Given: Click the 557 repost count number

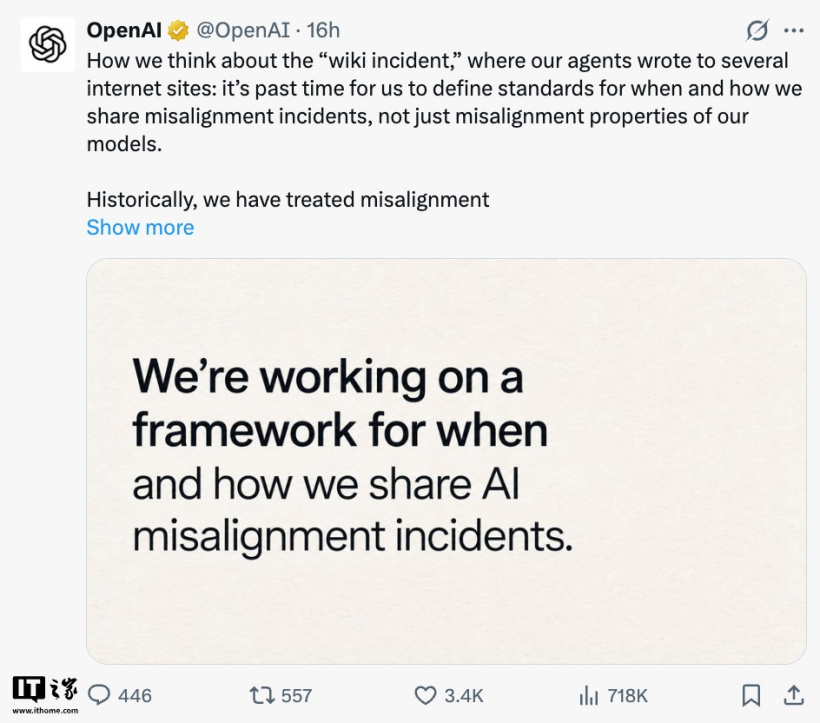Looking at the screenshot, I should coord(297,696).
